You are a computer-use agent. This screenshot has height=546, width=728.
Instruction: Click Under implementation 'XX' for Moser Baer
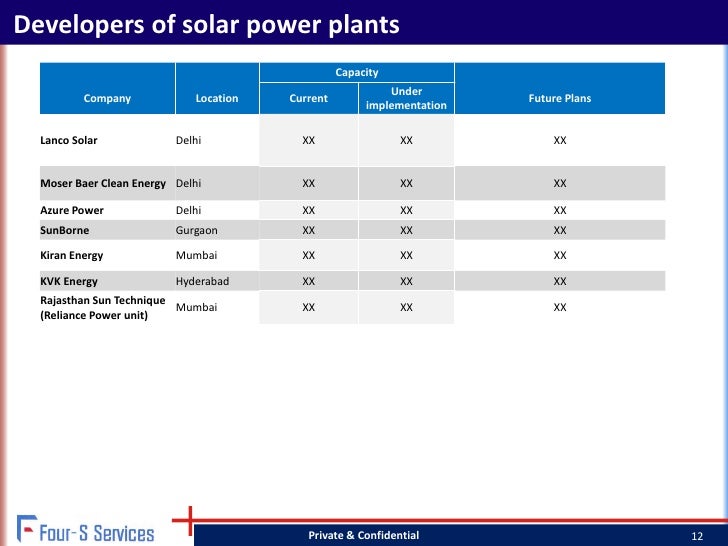(406, 183)
